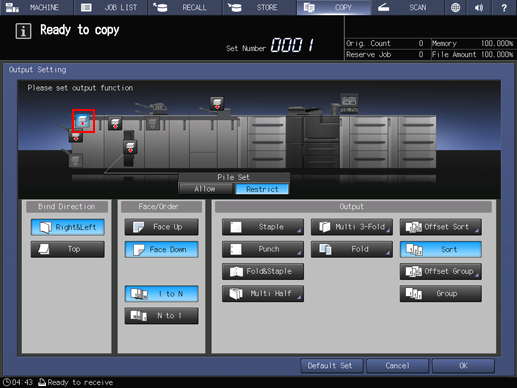
Task: Click the speaker volume icon
Action: [479, 7]
